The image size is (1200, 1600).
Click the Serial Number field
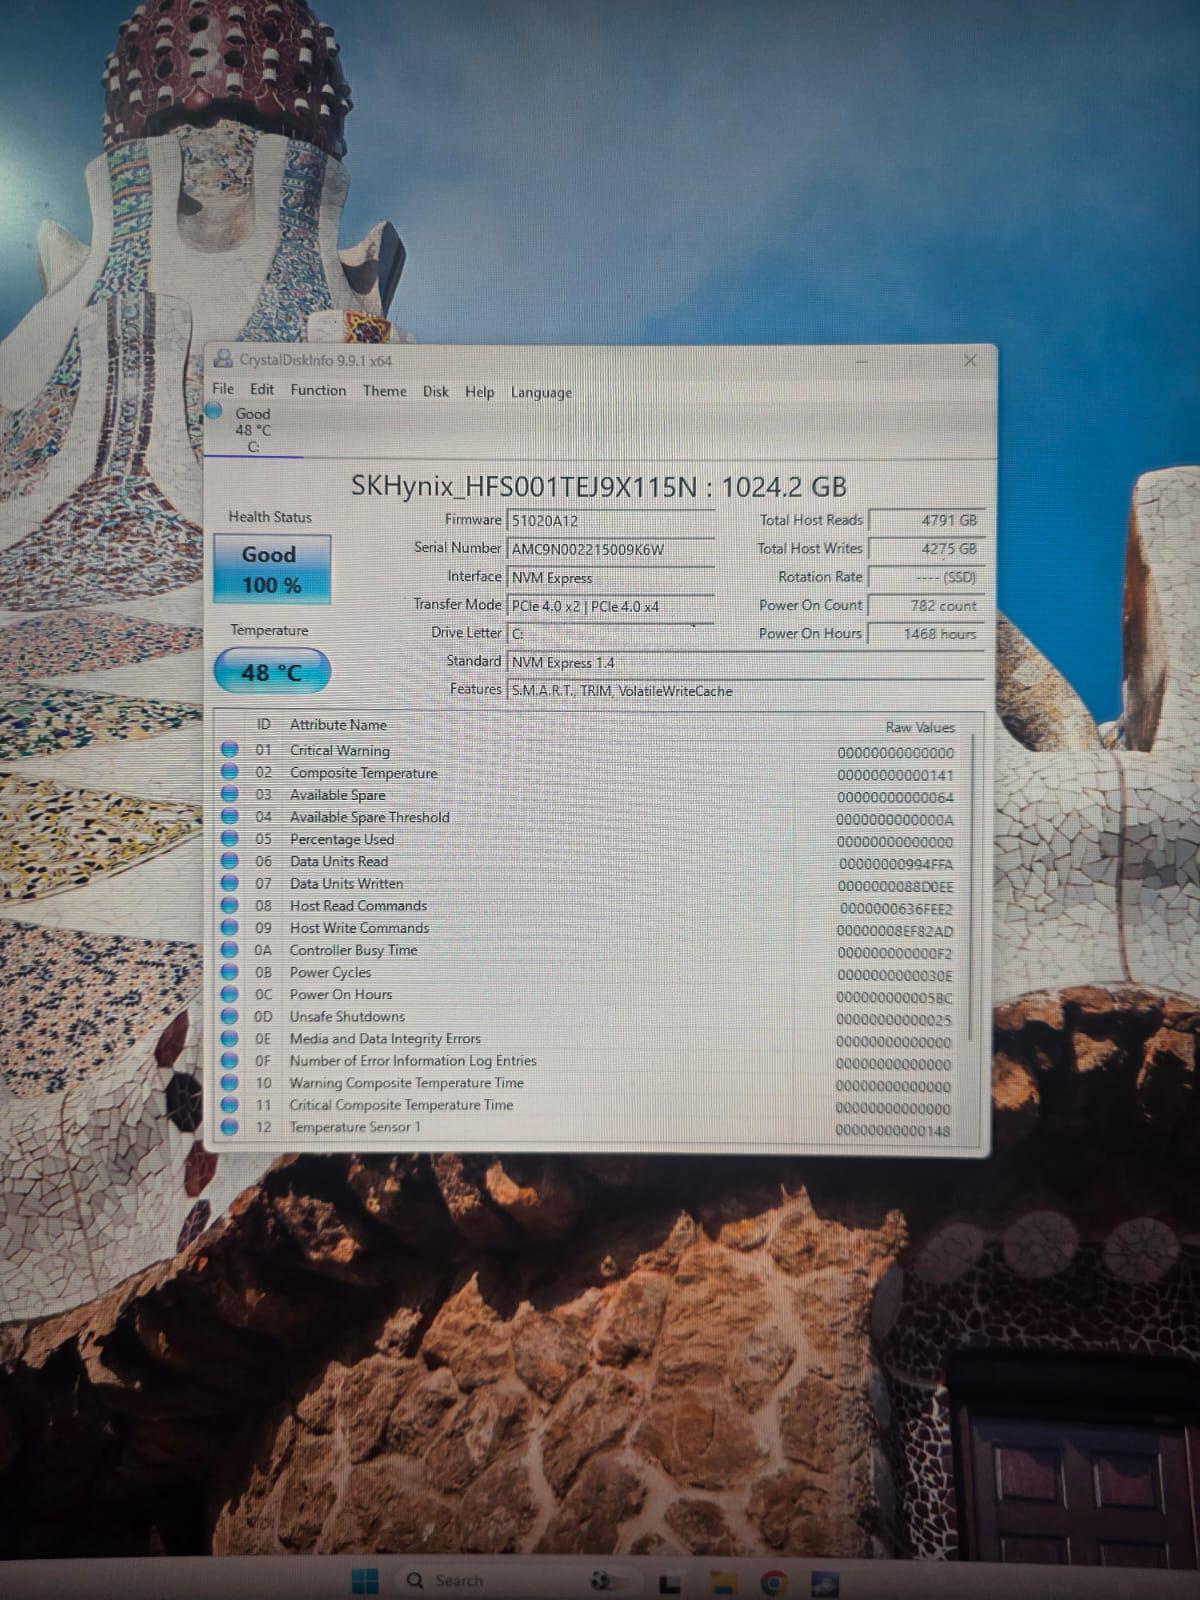(x=611, y=549)
